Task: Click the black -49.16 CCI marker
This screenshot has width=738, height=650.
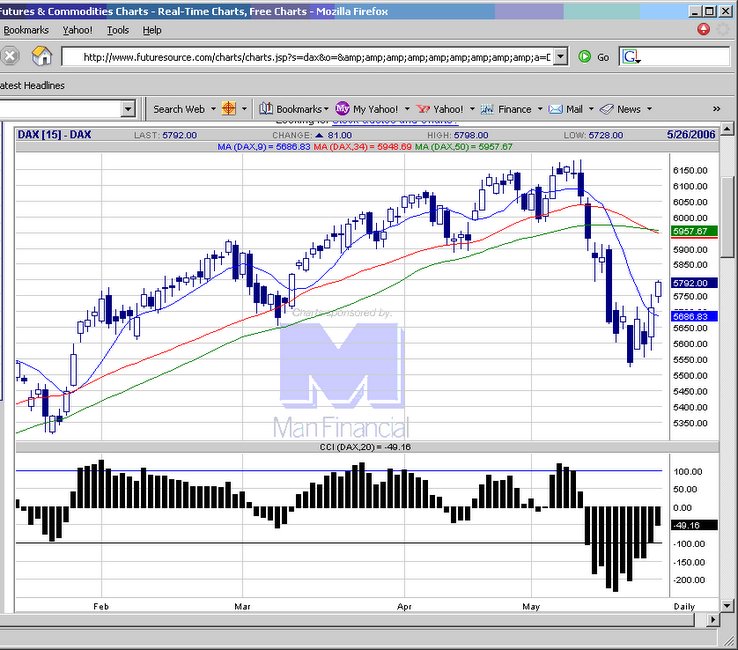Action: 694,525
